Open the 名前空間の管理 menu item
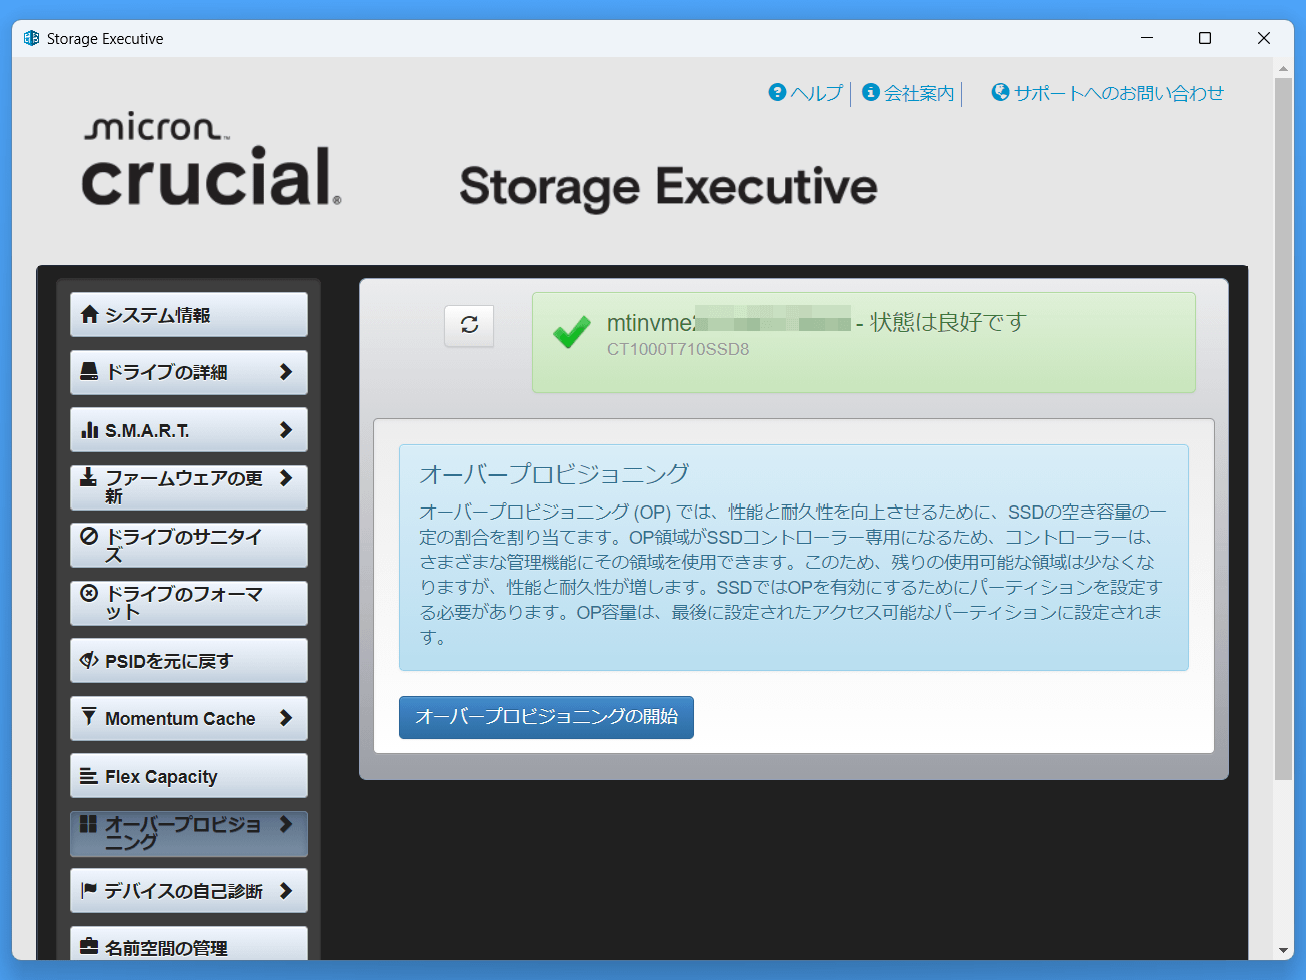1306x980 pixels. click(x=189, y=945)
